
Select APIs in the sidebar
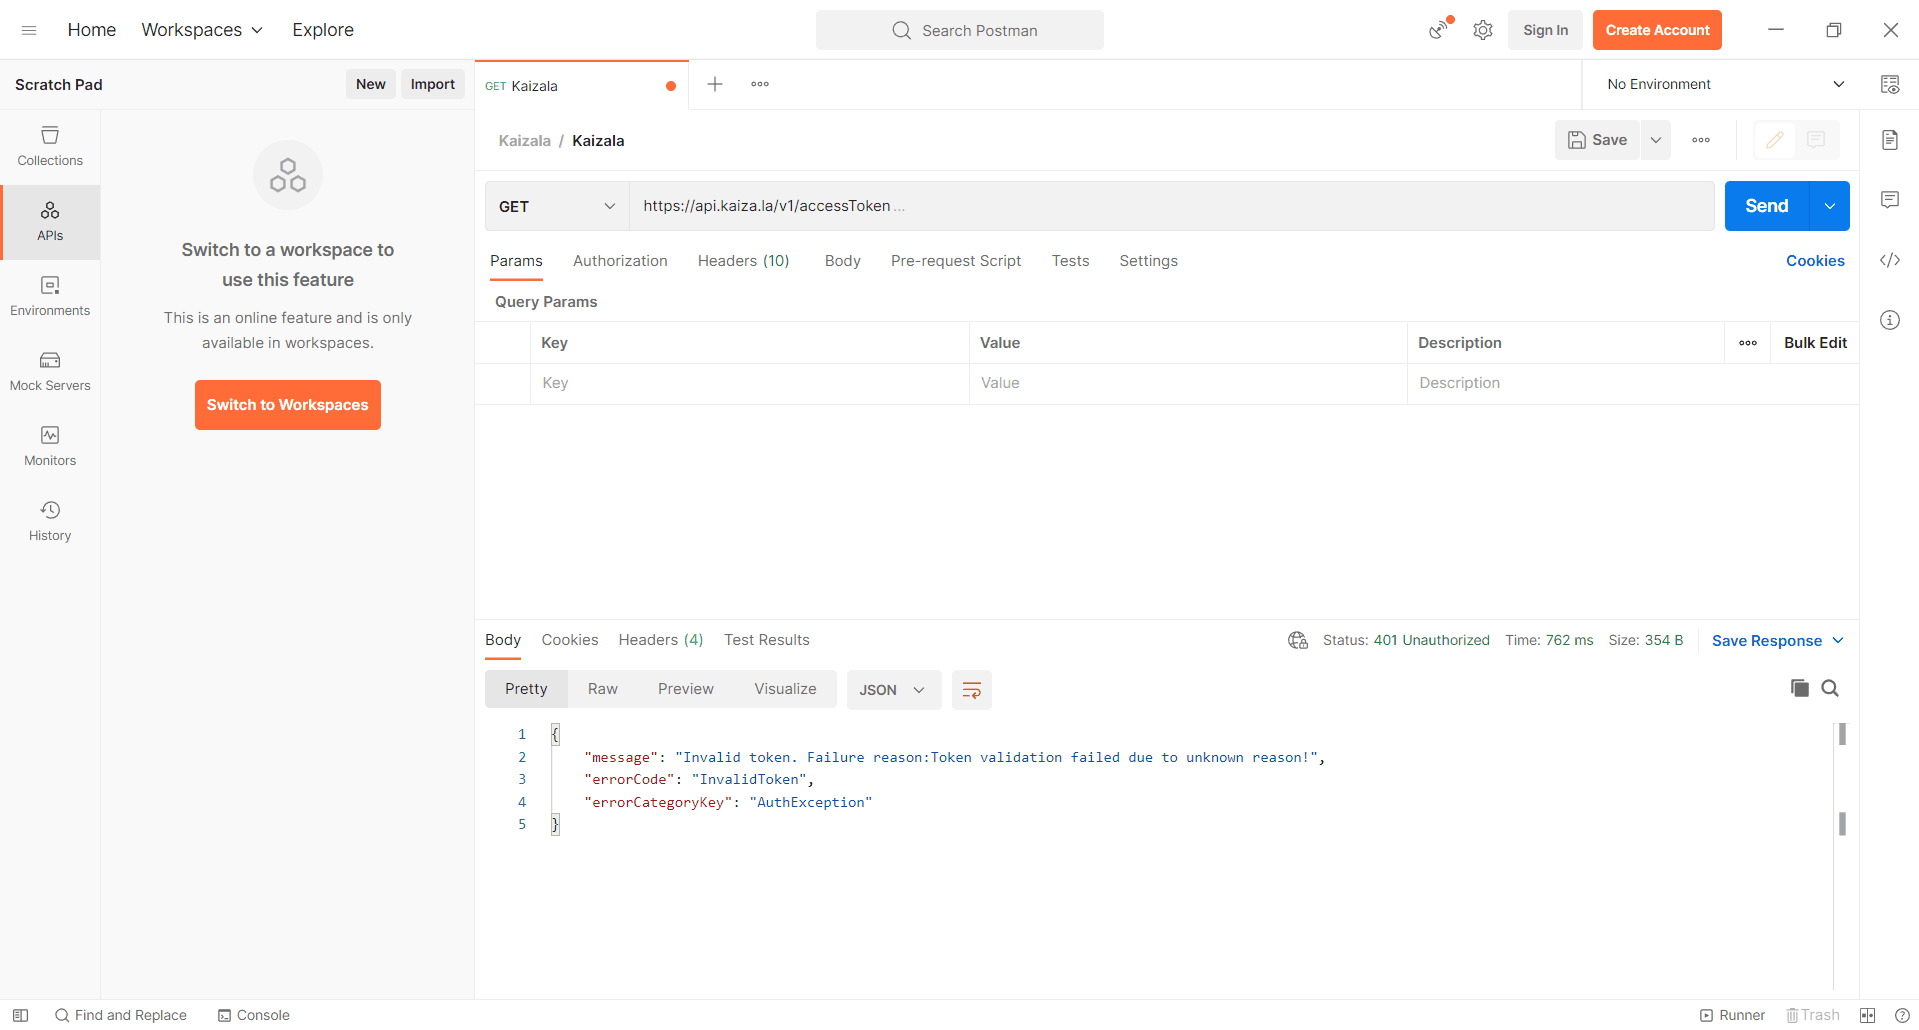coord(50,222)
